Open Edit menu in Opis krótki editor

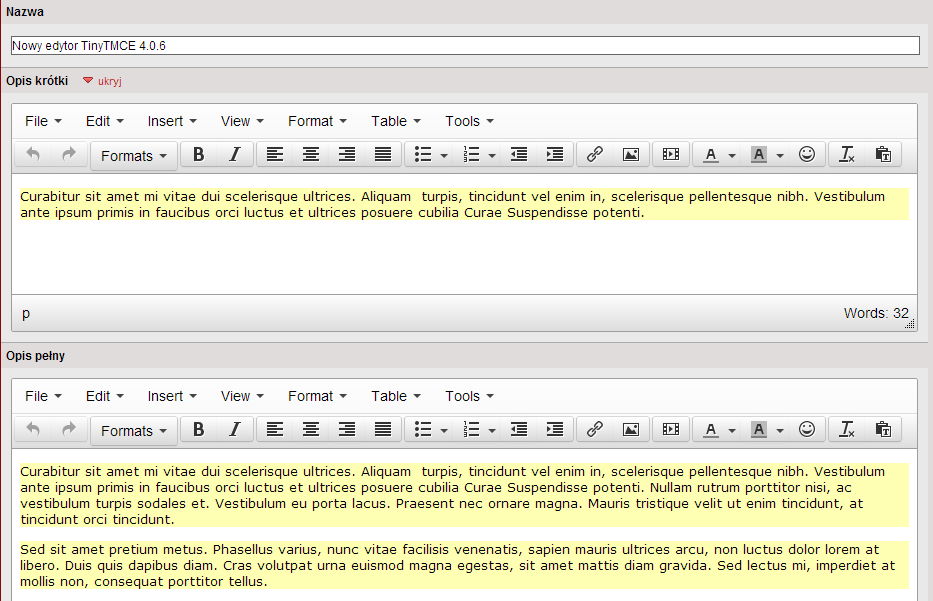(x=105, y=121)
